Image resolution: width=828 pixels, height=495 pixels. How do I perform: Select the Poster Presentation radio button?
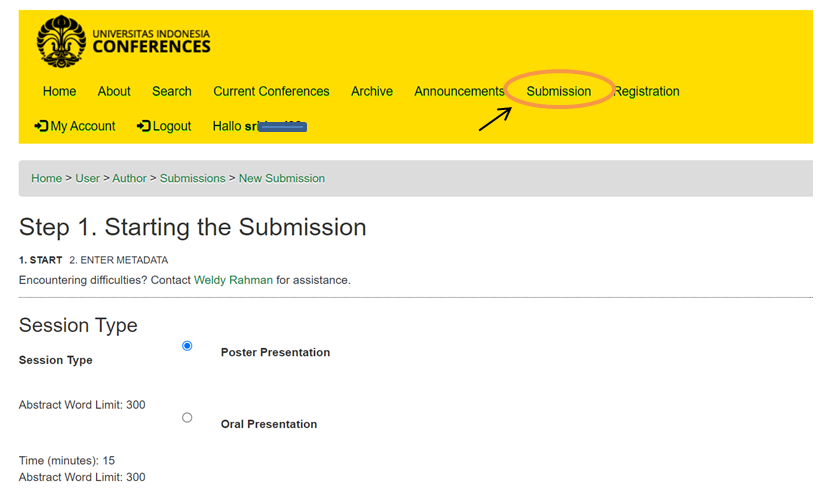187,346
